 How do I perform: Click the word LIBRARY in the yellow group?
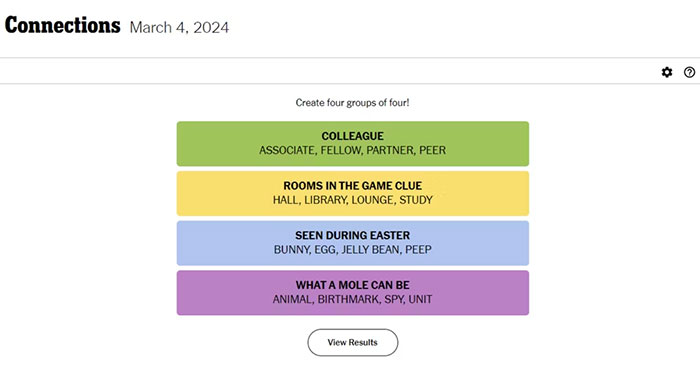point(325,200)
